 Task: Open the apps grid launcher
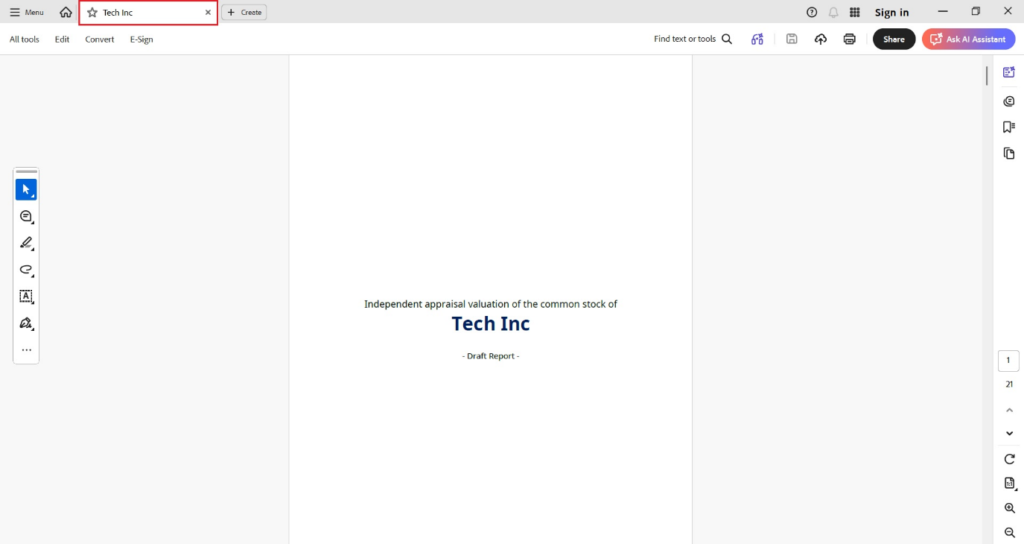[854, 12]
